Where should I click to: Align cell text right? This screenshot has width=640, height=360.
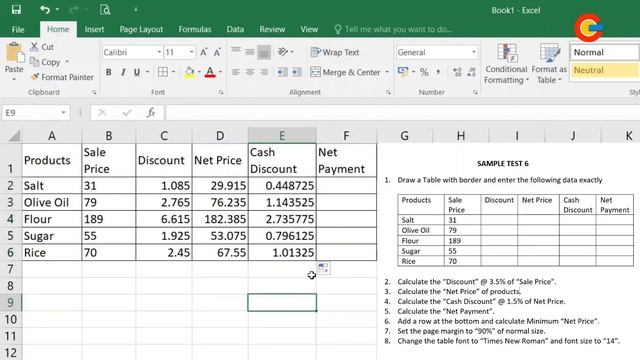264,72
